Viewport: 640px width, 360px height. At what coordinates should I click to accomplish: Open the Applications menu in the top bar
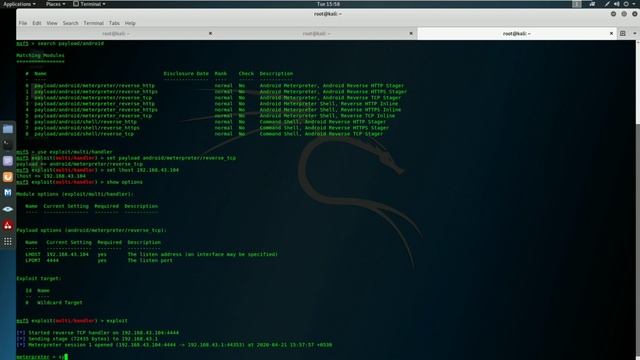[x=19, y=4]
